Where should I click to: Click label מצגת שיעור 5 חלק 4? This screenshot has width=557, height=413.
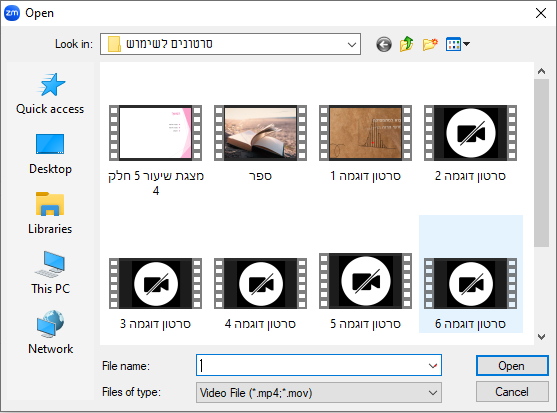(156, 183)
